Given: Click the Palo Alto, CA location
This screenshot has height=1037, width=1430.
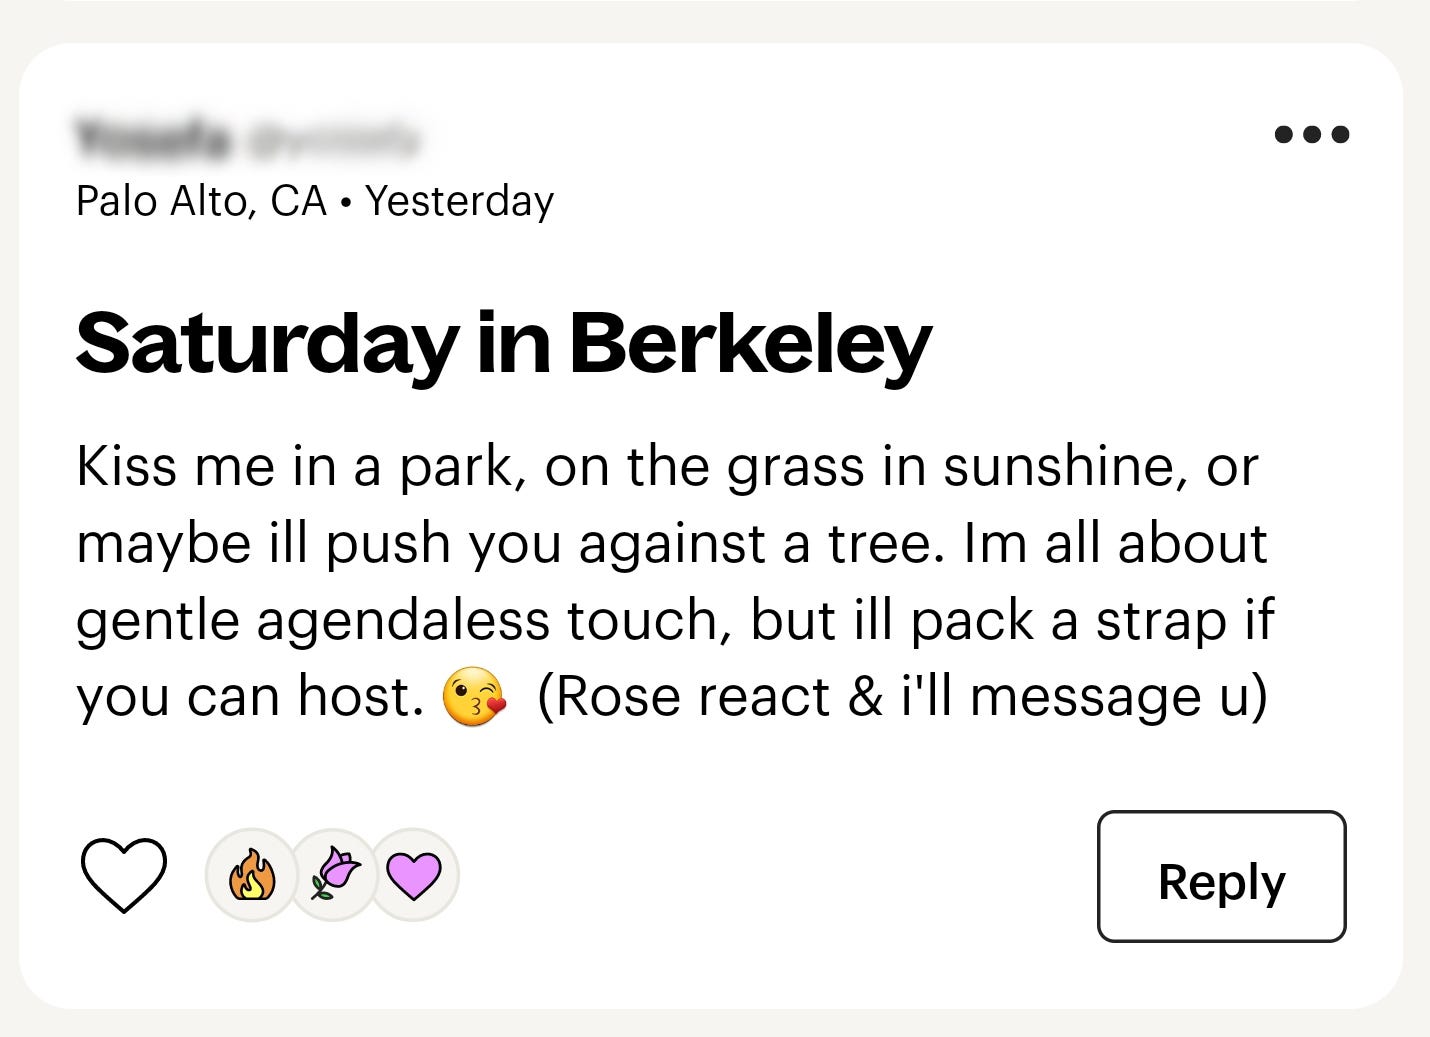Looking at the screenshot, I should (201, 201).
